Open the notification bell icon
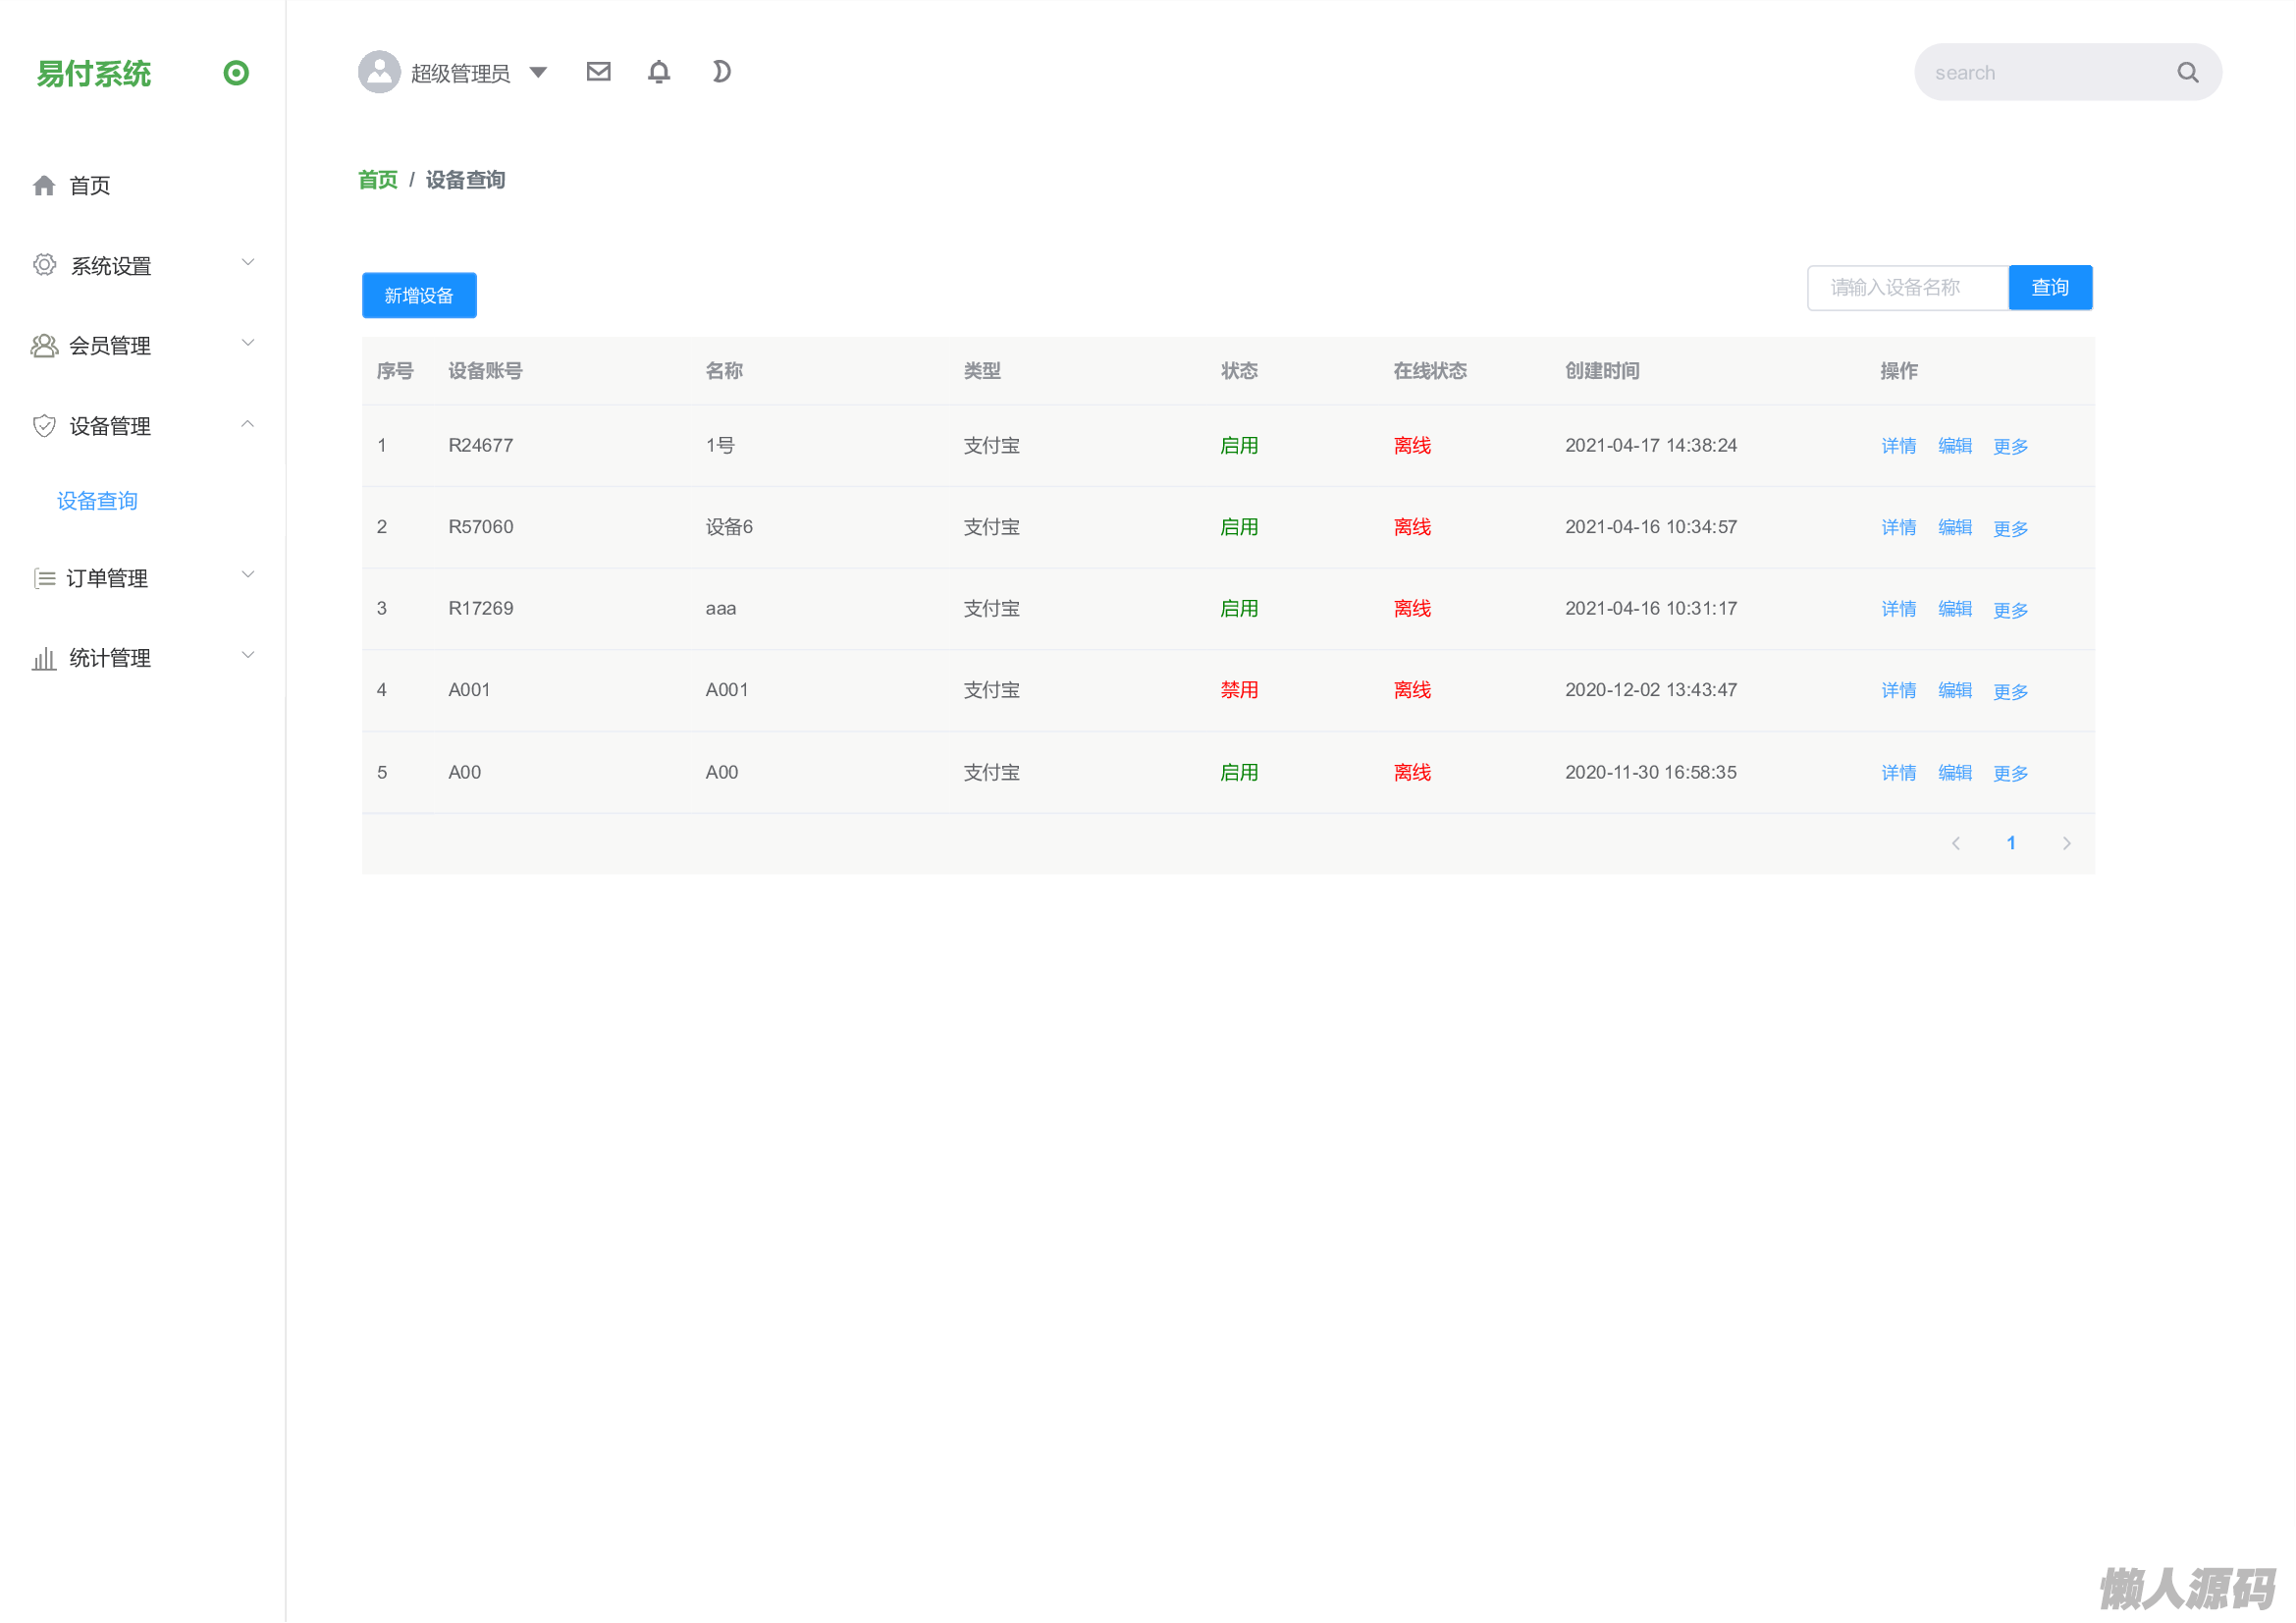The width and height of the screenshot is (2296, 1623). click(x=659, y=72)
